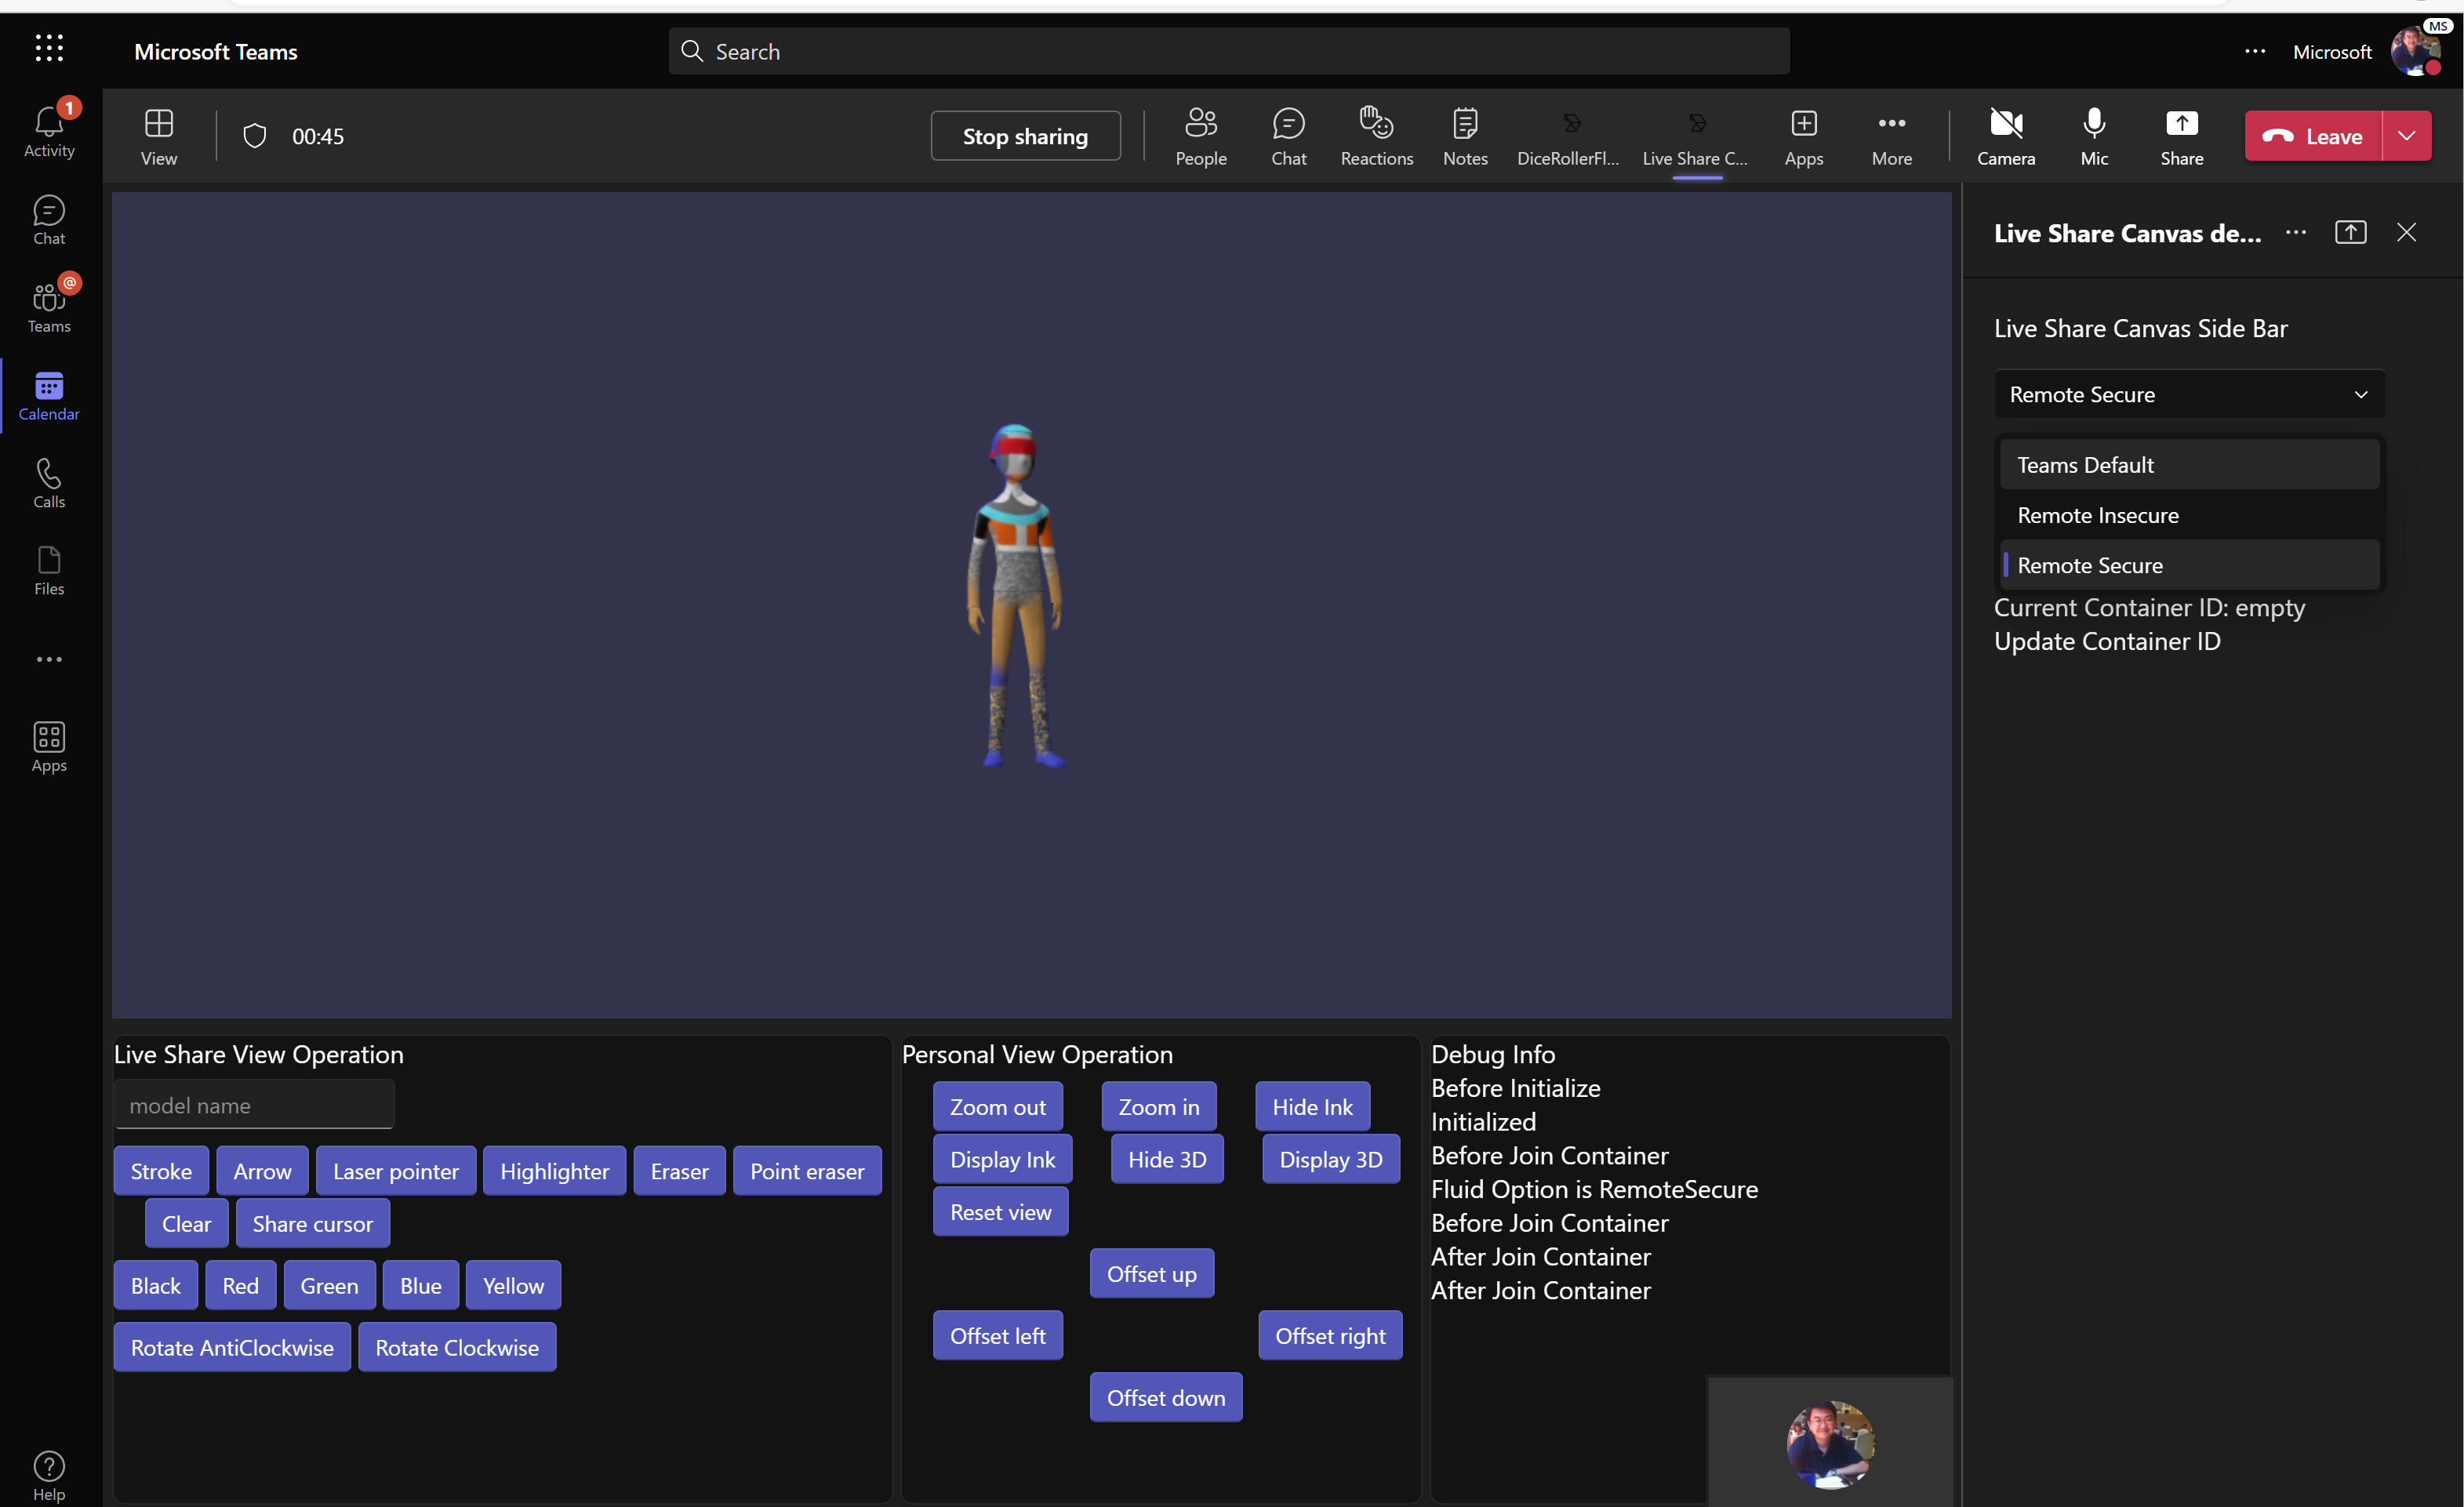The height and width of the screenshot is (1507, 2464).
Task: Expand the Leave options chevron
Action: pyautogui.click(x=2407, y=136)
